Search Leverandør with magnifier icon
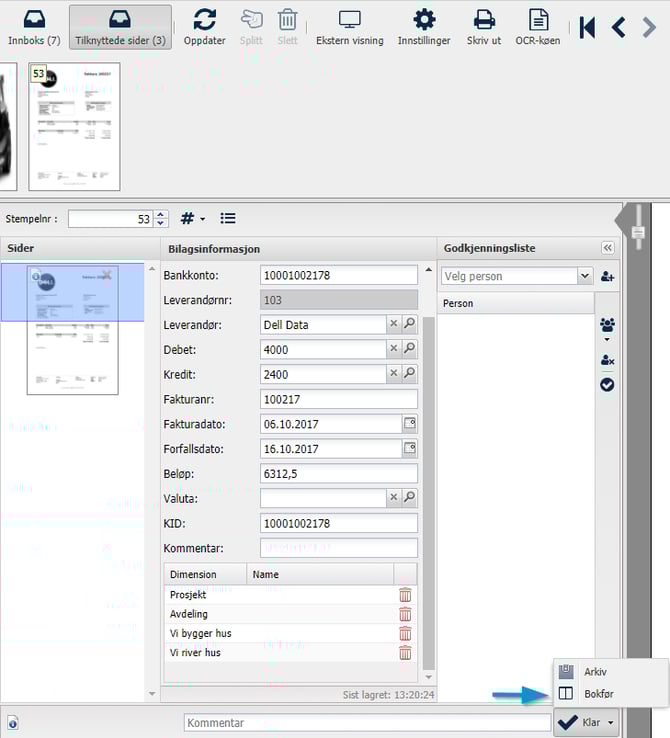The image size is (670, 738). [409, 325]
